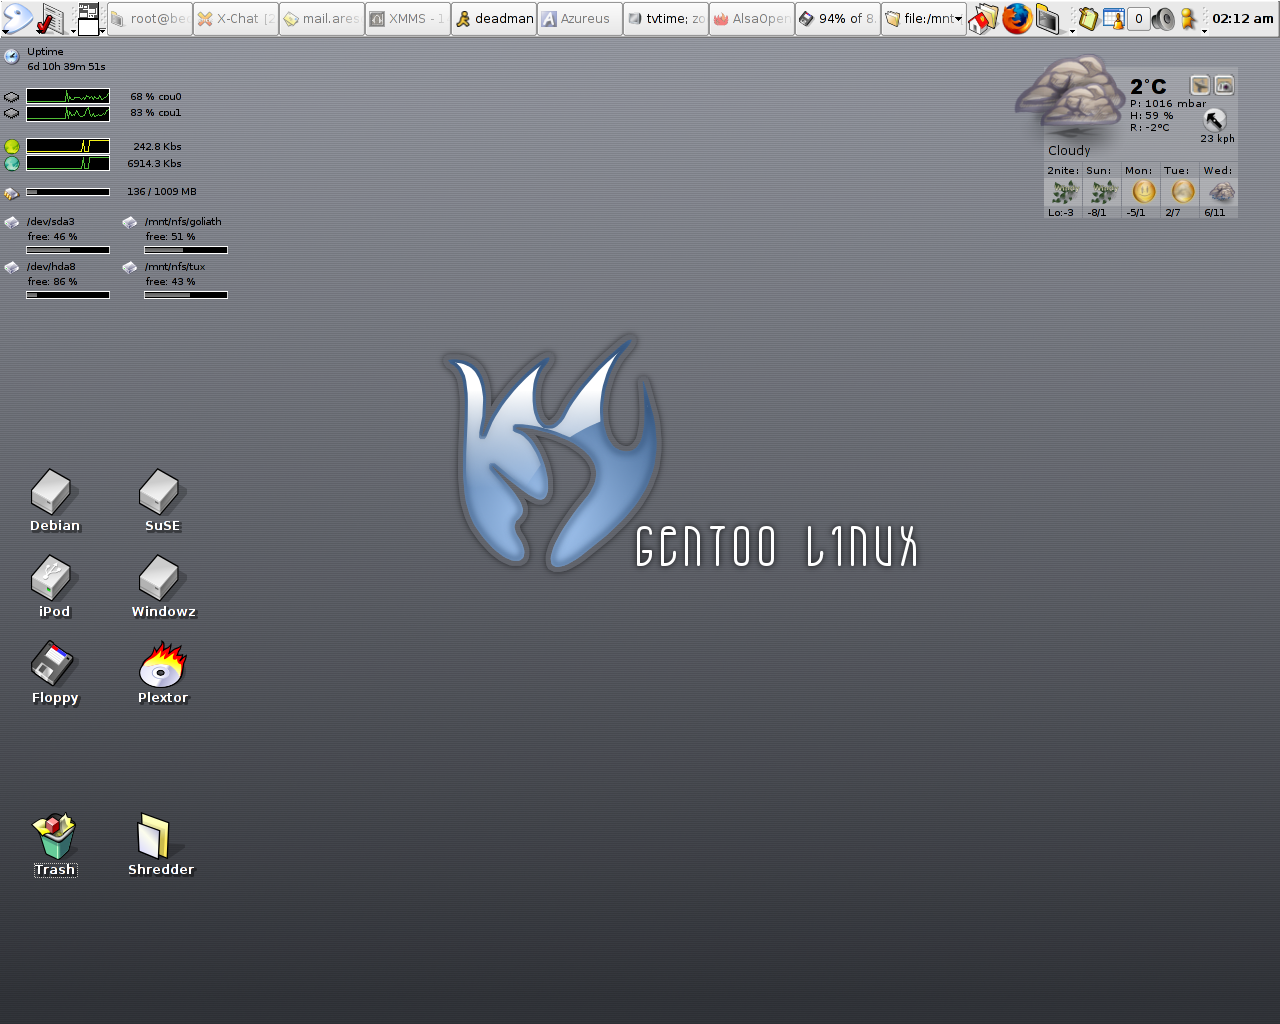Click the tray counter showing 0

(1138, 18)
